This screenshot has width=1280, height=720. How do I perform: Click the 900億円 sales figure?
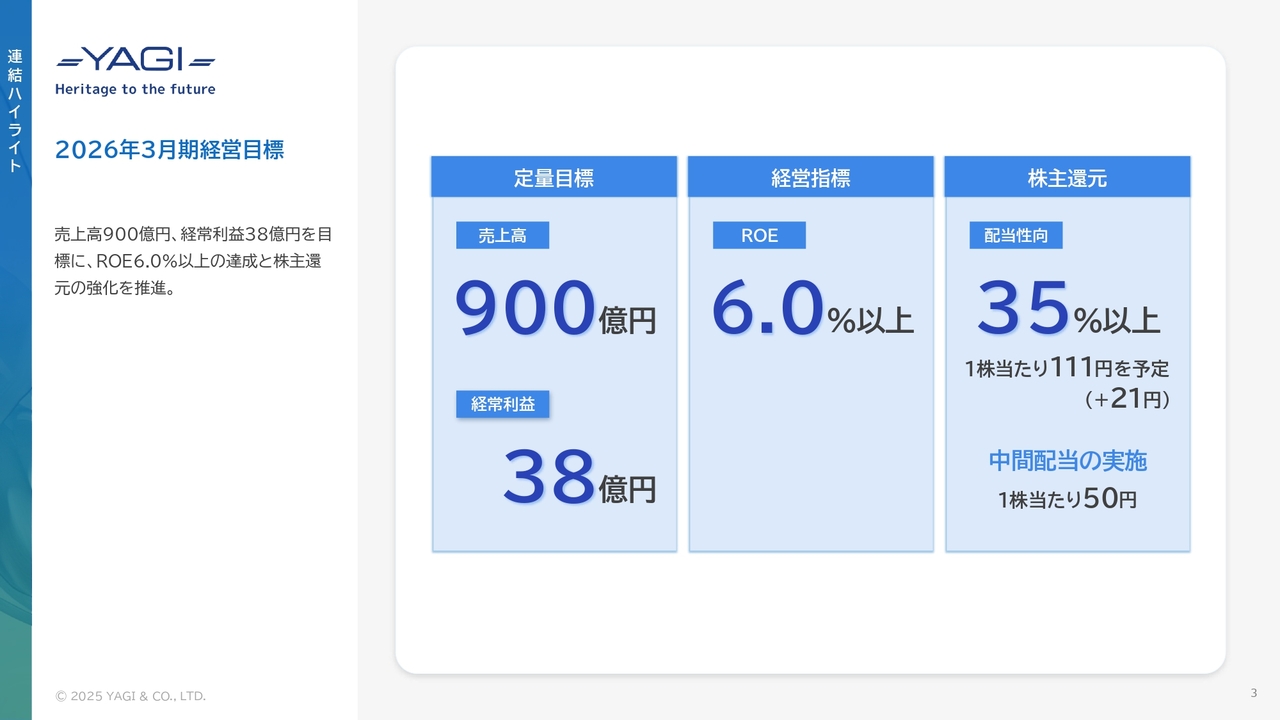point(555,310)
